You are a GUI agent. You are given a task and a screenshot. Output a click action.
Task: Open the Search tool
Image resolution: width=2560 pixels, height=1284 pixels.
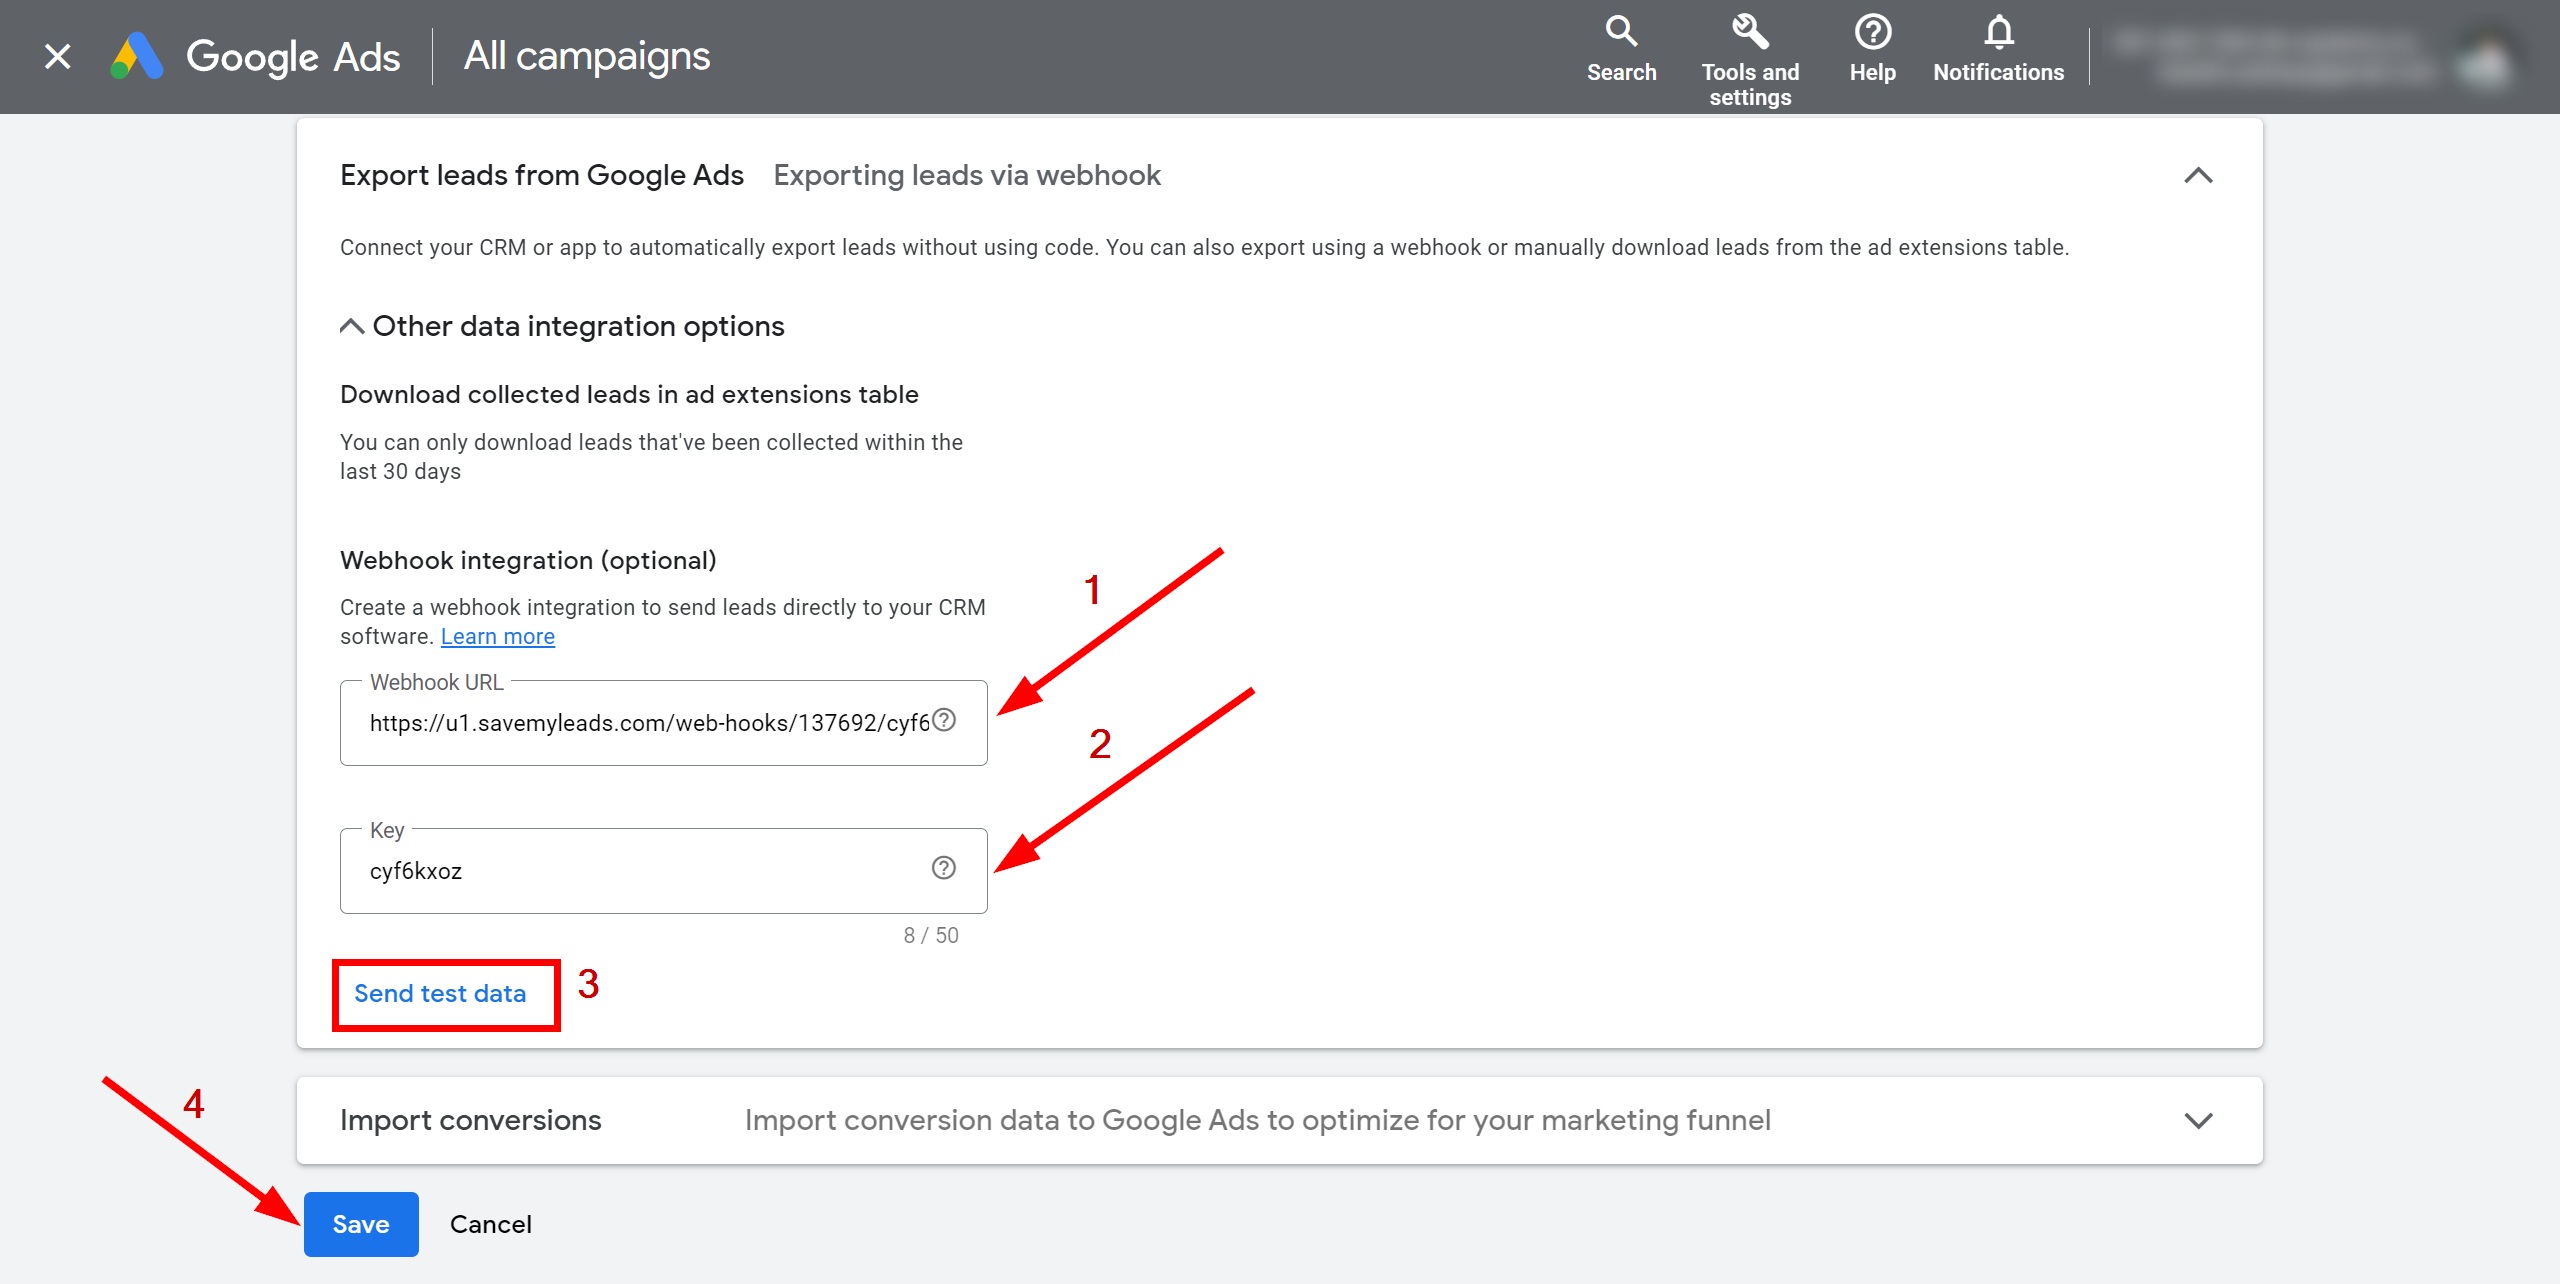pyautogui.click(x=1619, y=36)
